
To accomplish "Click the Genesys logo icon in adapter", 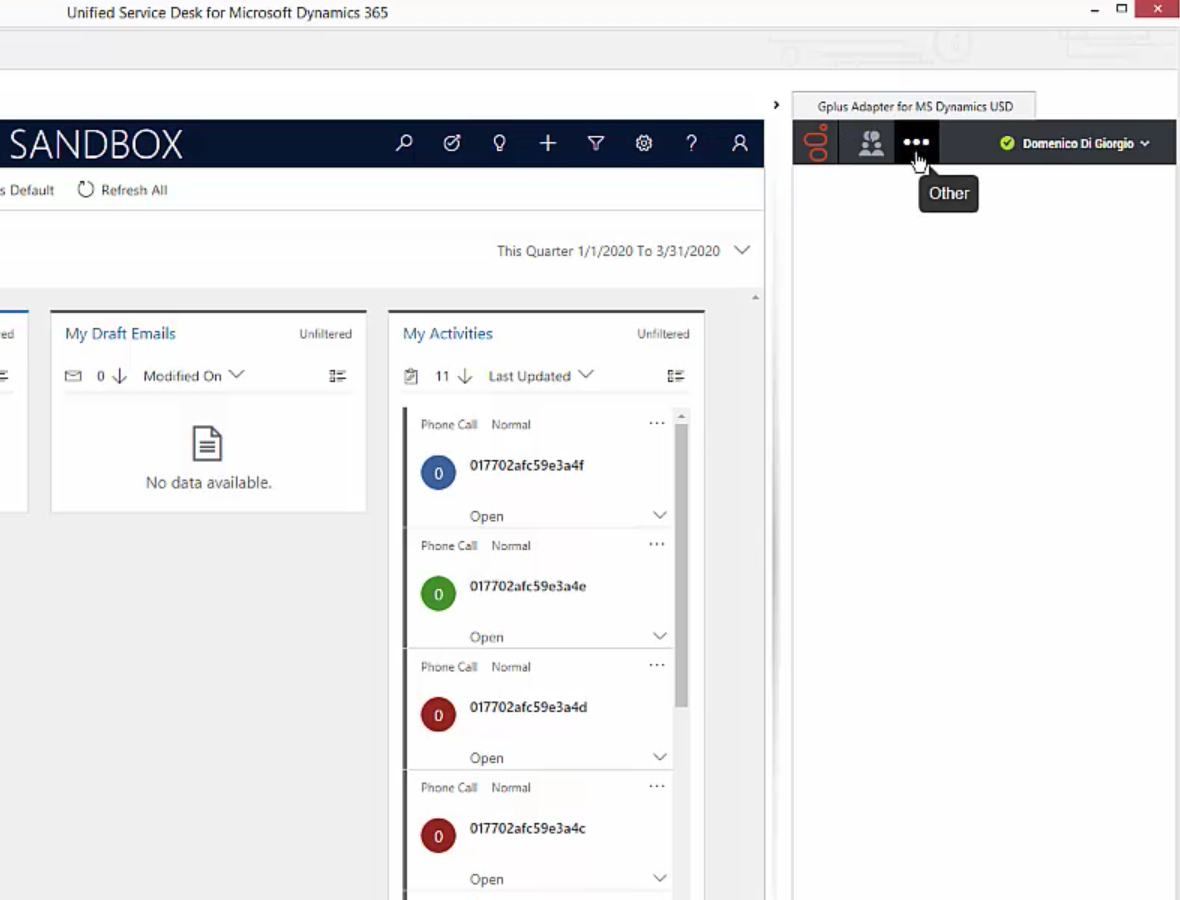I will (x=817, y=142).
